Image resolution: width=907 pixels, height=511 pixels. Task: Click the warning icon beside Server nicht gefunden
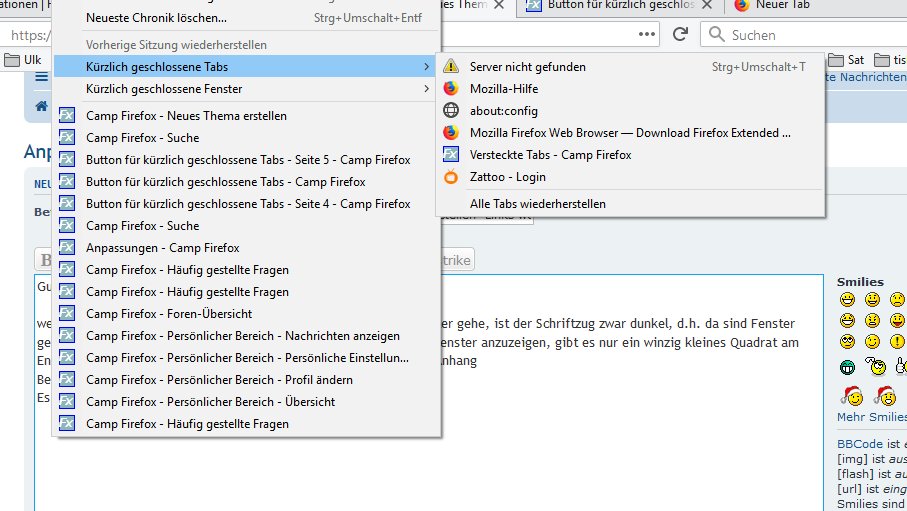pos(451,67)
